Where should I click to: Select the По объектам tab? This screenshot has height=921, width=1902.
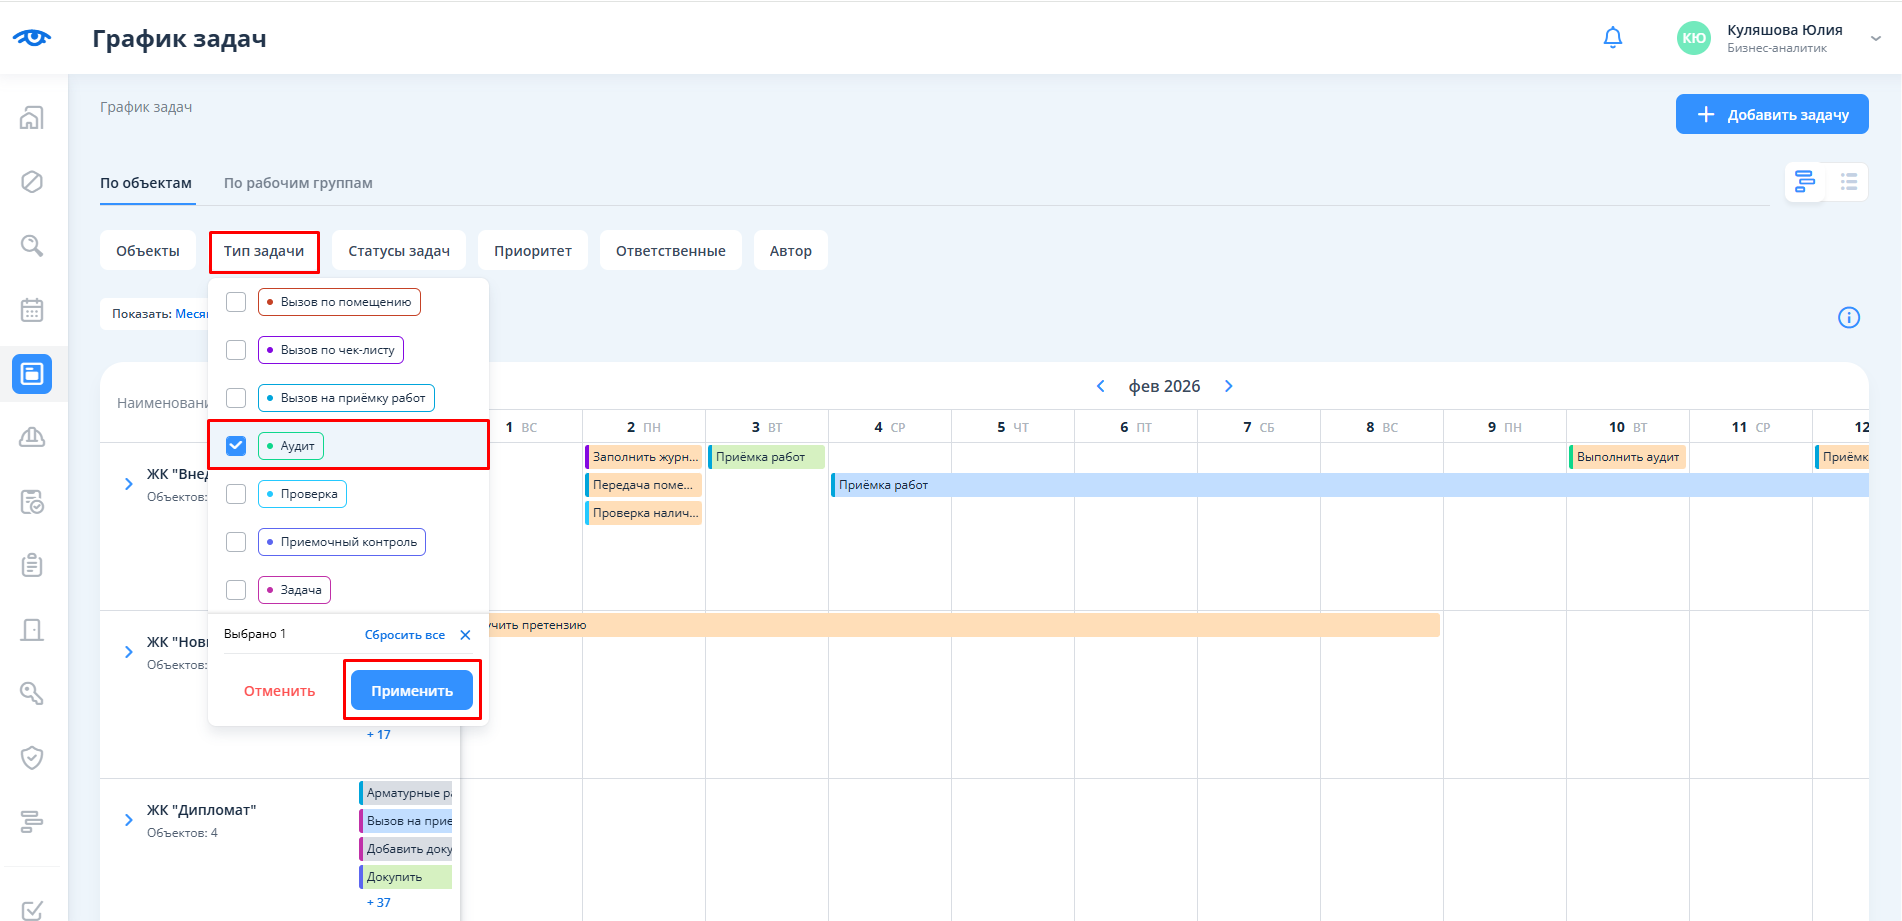coord(146,183)
